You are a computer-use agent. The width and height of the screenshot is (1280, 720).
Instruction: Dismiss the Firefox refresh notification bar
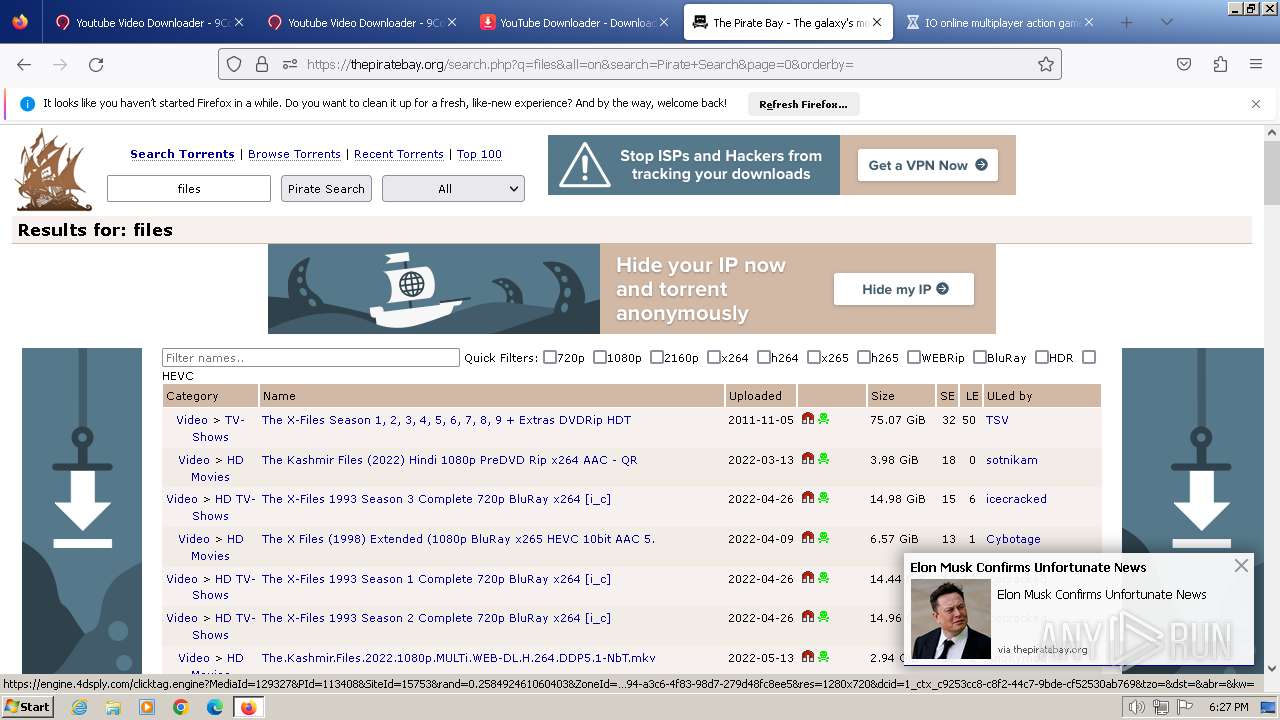coord(1256,104)
